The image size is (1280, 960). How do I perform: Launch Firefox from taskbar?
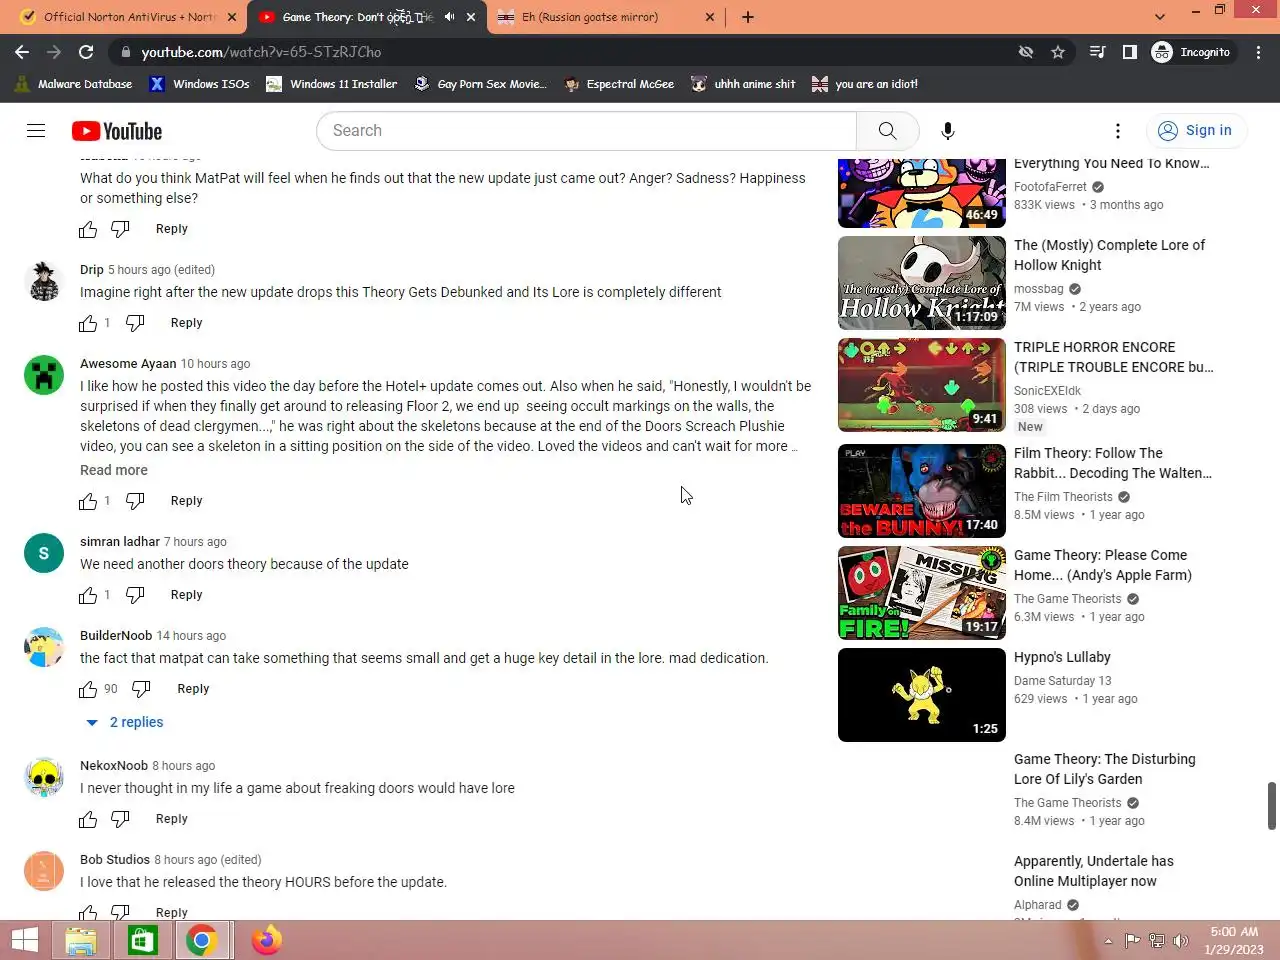point(266,940)
